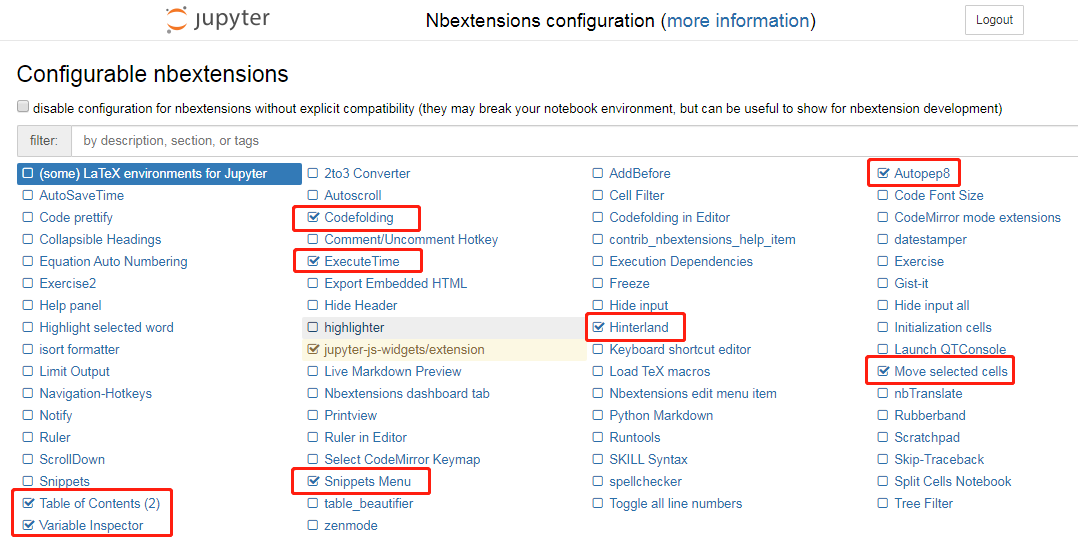Screen dimensions: 1078x541
Task: Enable the Collapsible Headings extension
Action: [x=29, y=239]
